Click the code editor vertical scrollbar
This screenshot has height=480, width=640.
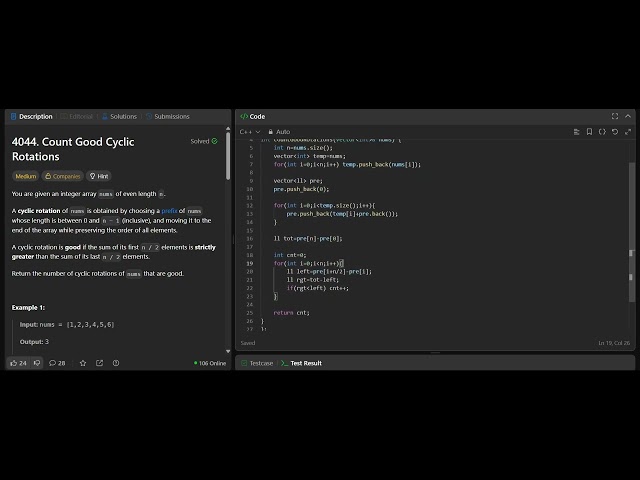click(x=631, y=232)
